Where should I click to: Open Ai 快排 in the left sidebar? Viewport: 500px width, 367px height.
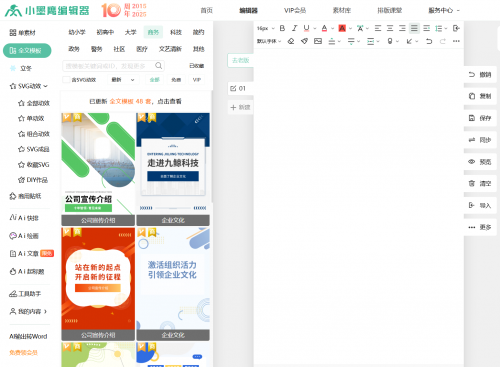[24, 218]
